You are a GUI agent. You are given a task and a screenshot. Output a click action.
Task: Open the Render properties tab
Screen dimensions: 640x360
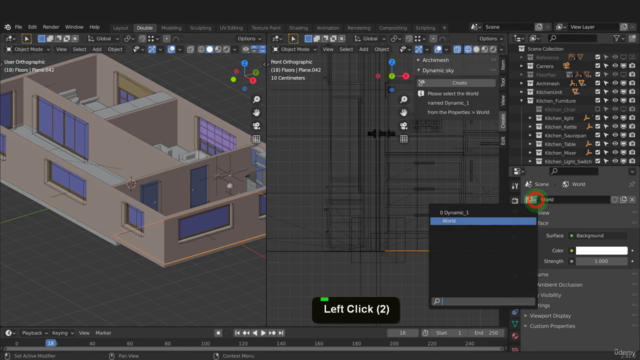tap(515, 200)
